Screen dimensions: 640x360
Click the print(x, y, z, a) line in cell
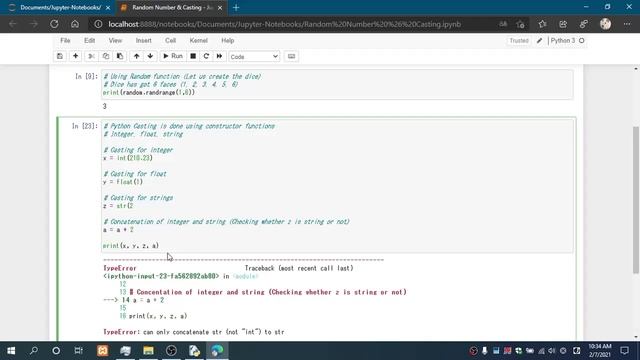coord(131,246)
